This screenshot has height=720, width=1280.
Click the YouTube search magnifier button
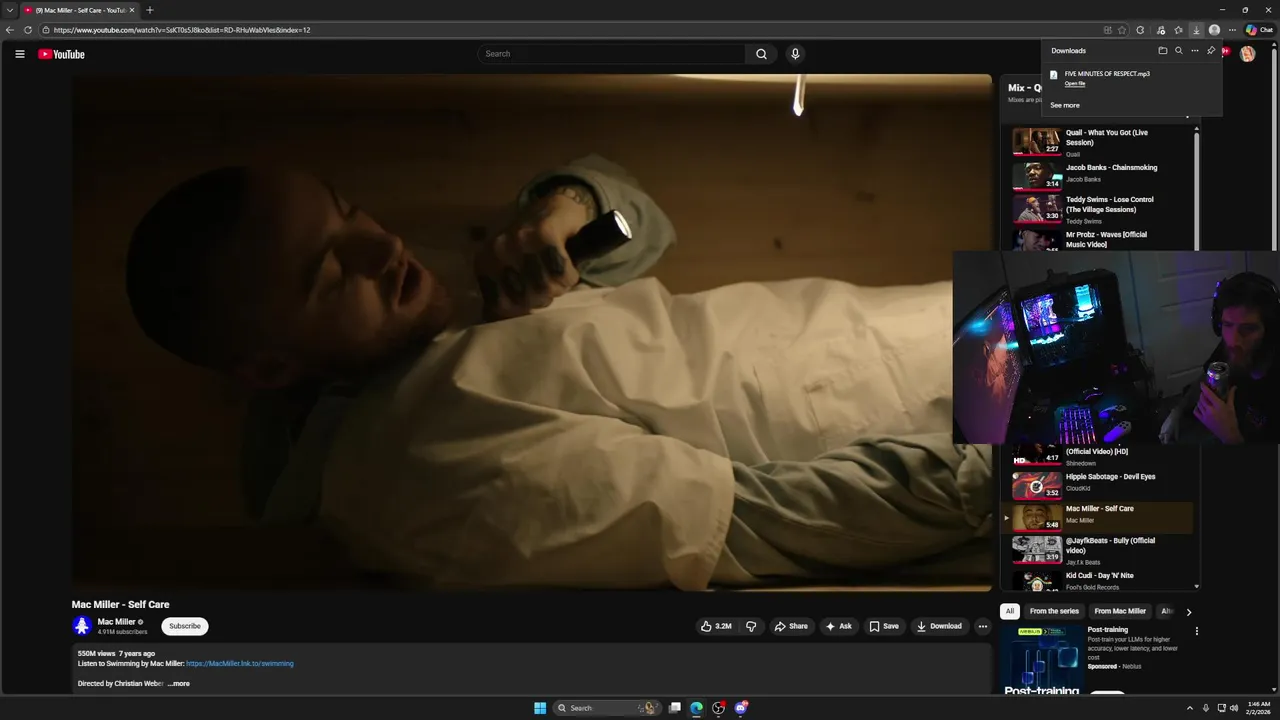point(761,54)
